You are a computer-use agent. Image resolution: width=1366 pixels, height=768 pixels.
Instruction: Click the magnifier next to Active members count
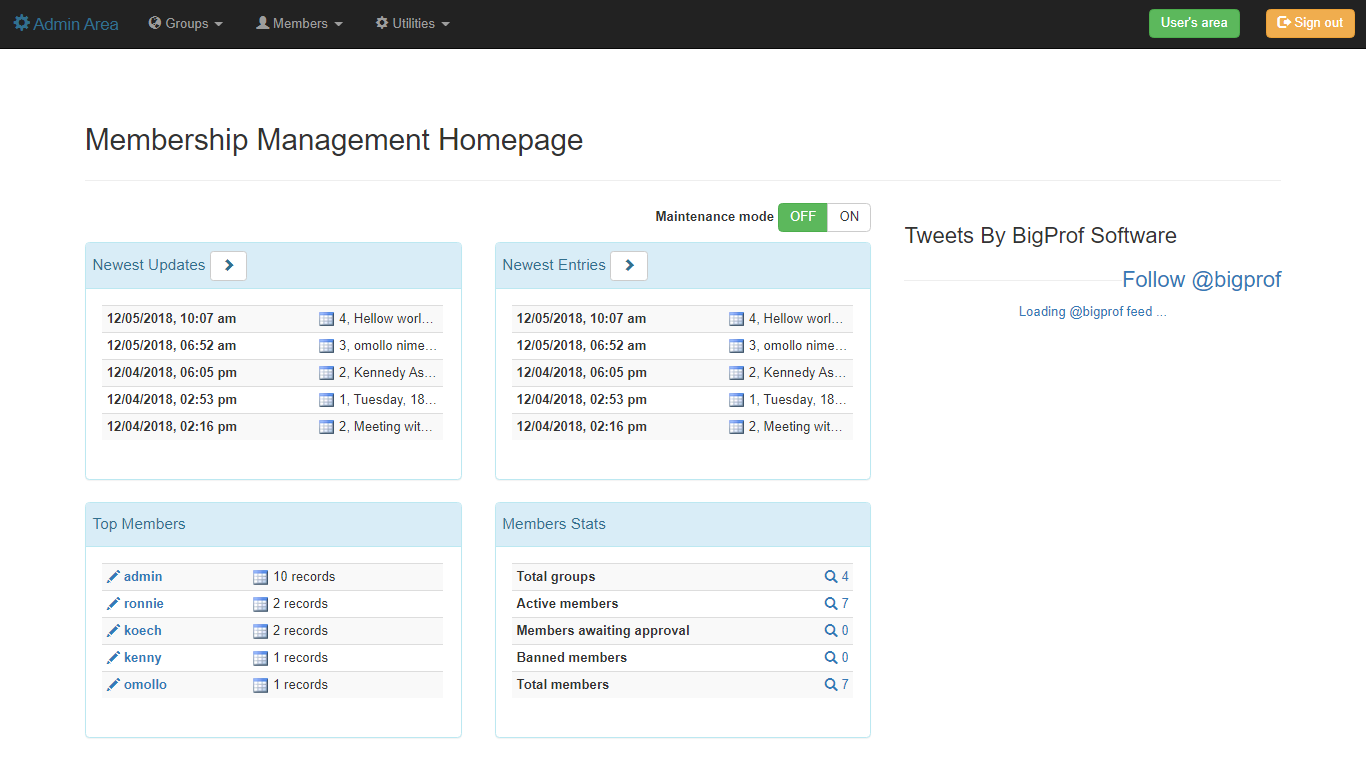pos(831,603)
